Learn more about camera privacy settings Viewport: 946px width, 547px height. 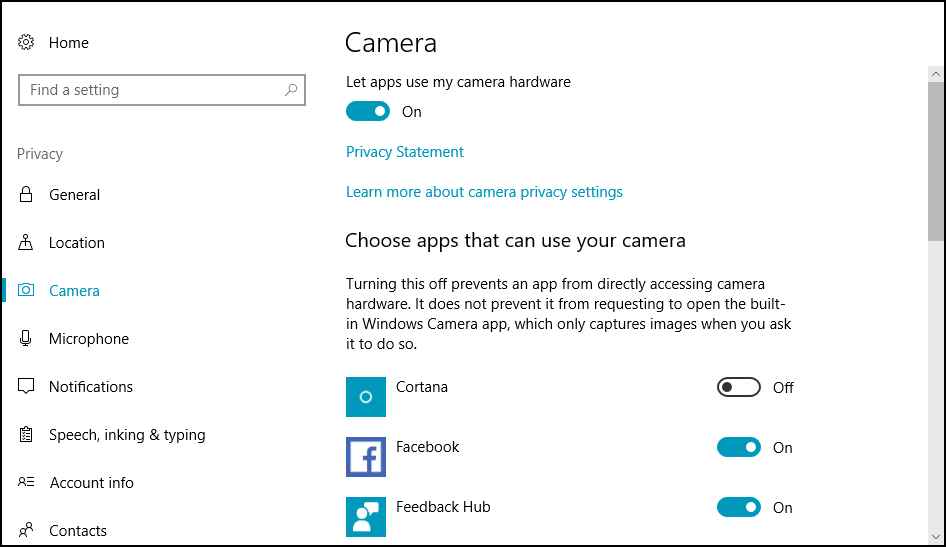click(484, 192)
